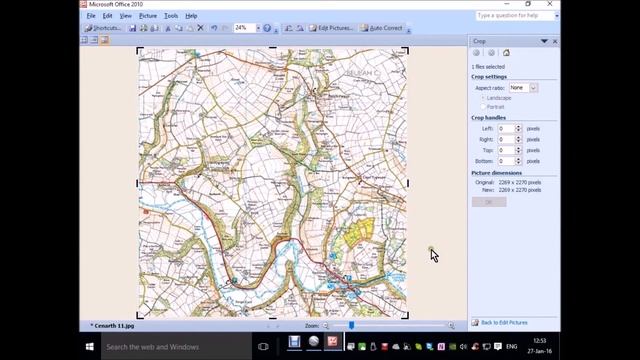This screenshot has height=360, width=640.
Task: Open the zoom percentage dropdown arrow
Action: (258, 28)
